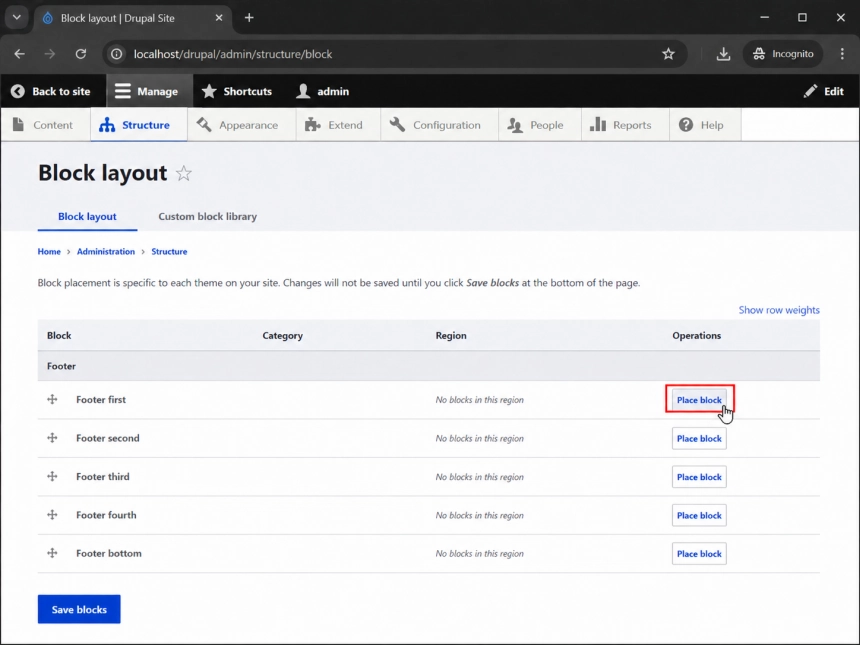This screenshot has width=860, height=645.
Task: Click the Footer section header row
Action: [x=429, y=366]
